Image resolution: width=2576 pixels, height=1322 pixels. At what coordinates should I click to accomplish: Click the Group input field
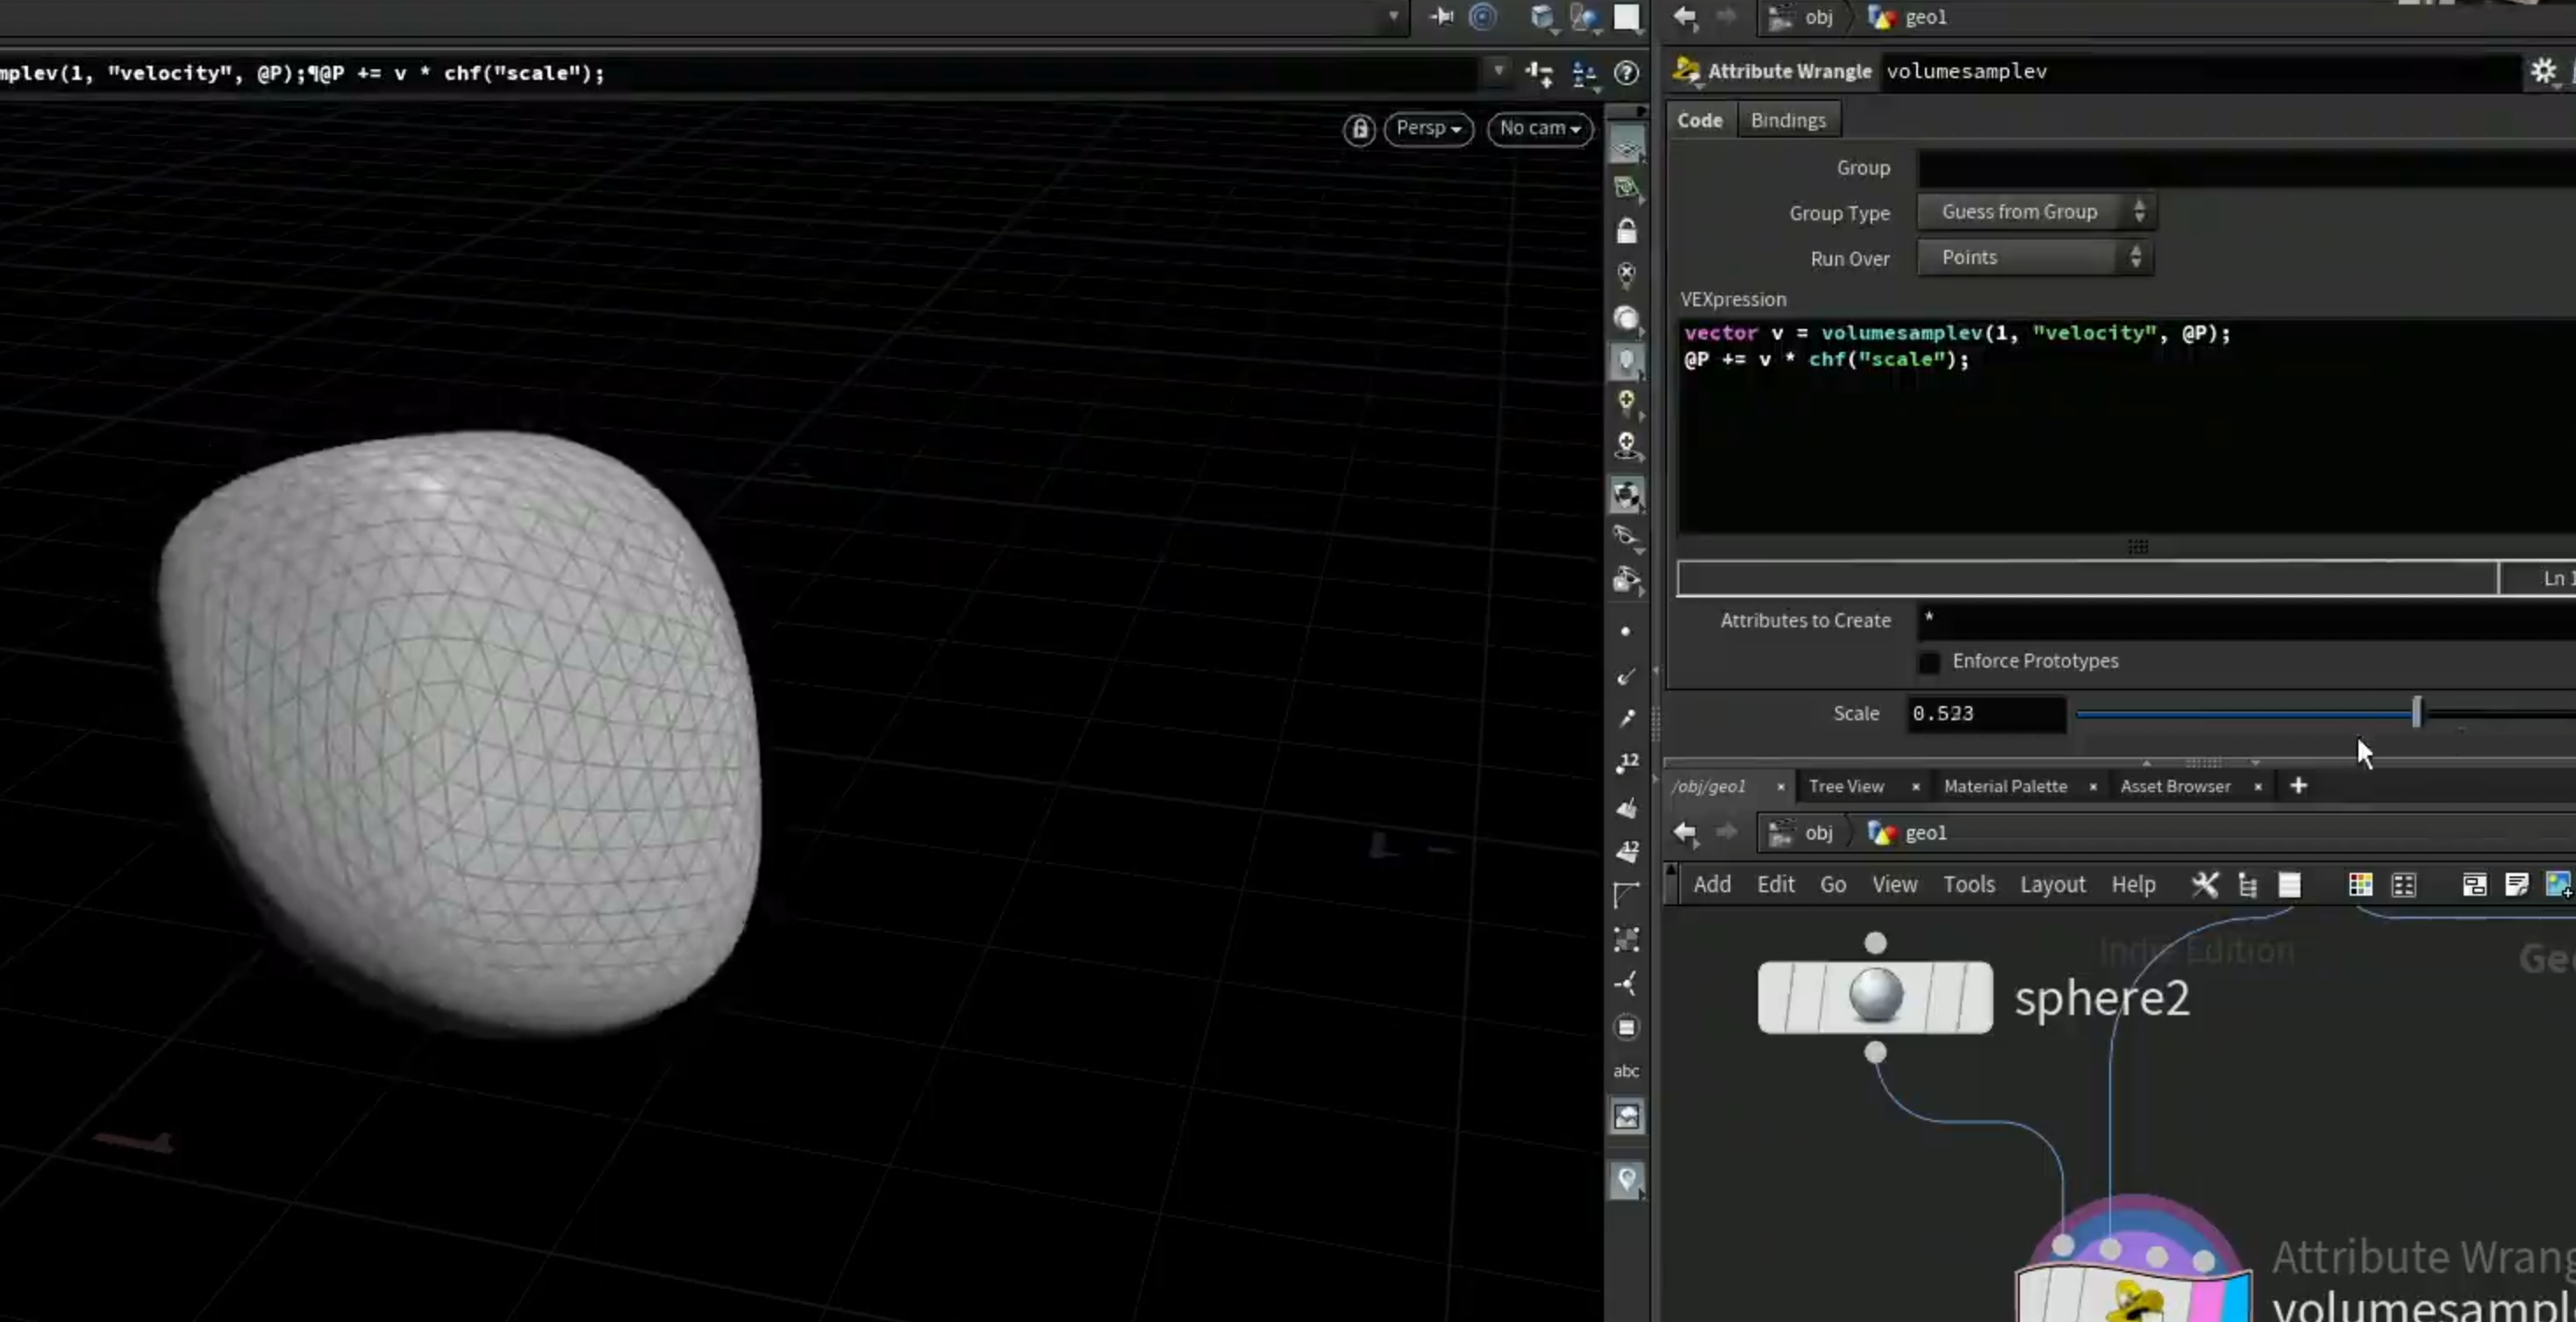(x=2246, y=168)
